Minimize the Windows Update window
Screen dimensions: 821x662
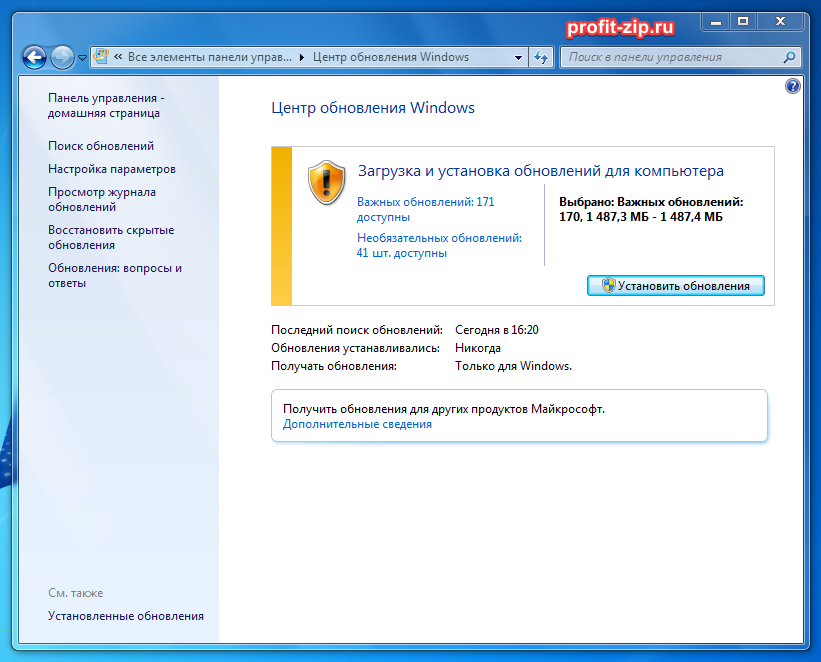[716, 21]
